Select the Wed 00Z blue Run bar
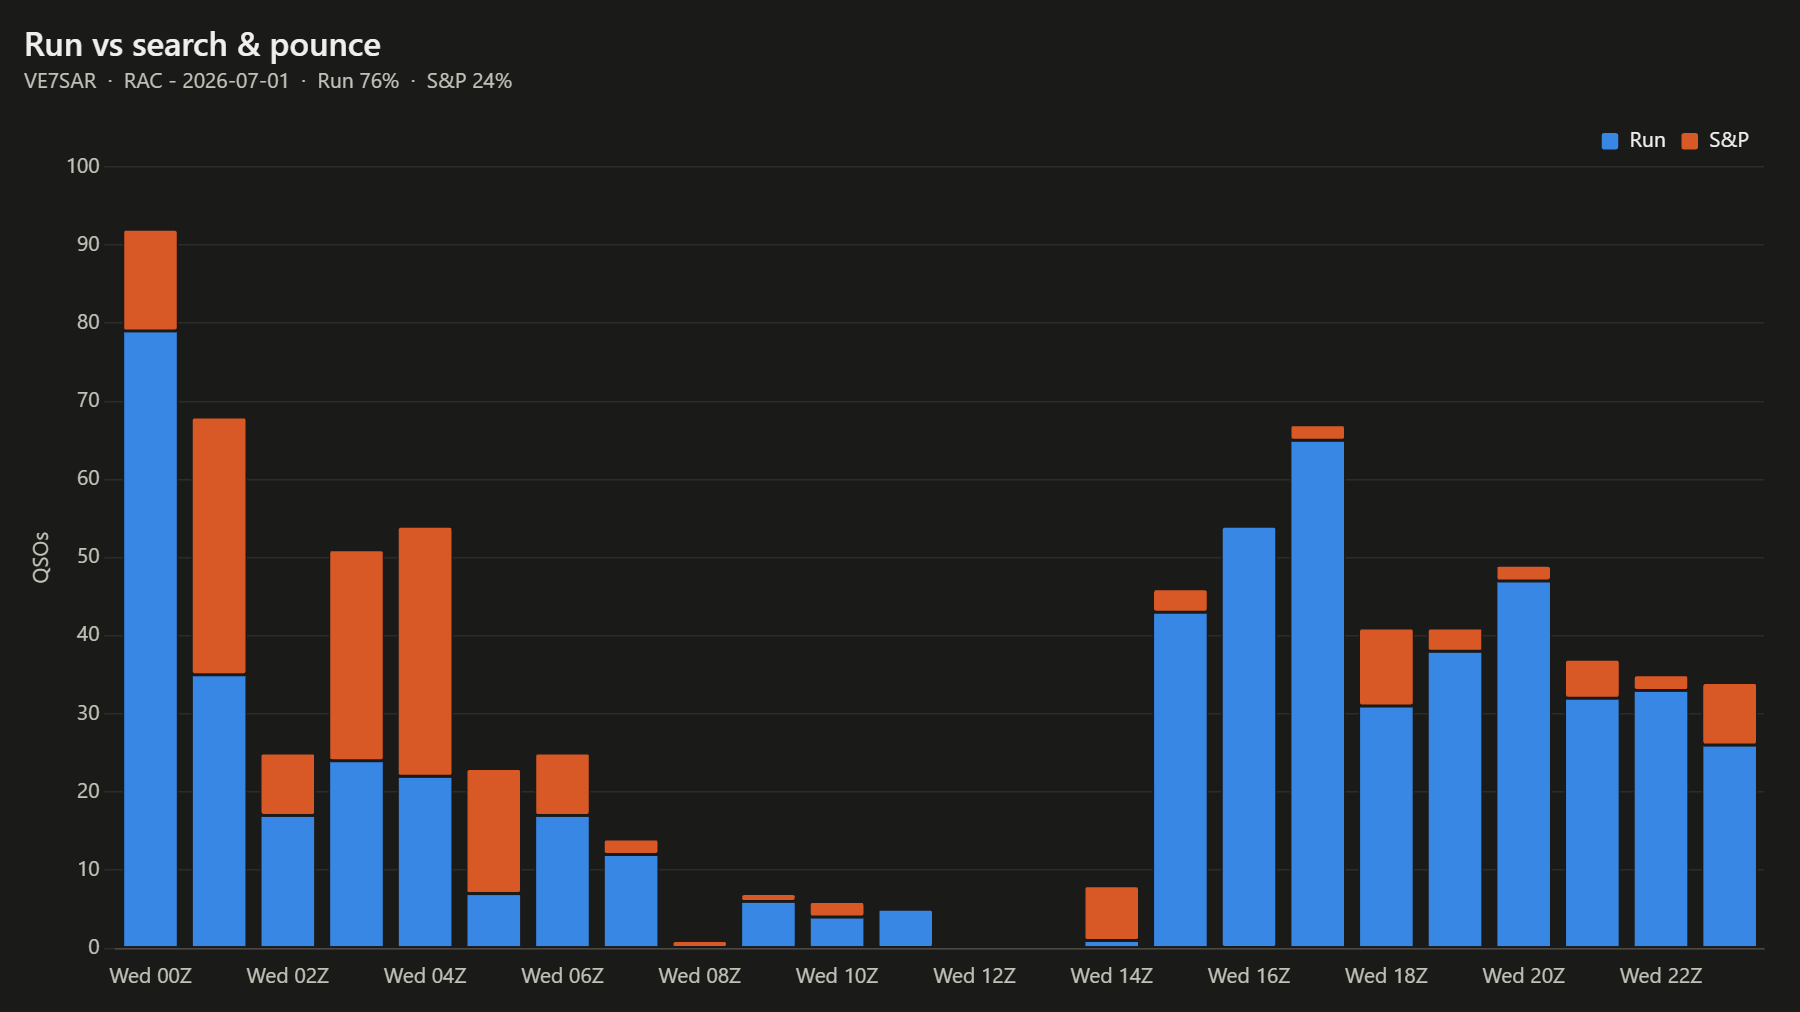Image resolution: width=1800 pixels, height=1012 pixels. [150, 639]
